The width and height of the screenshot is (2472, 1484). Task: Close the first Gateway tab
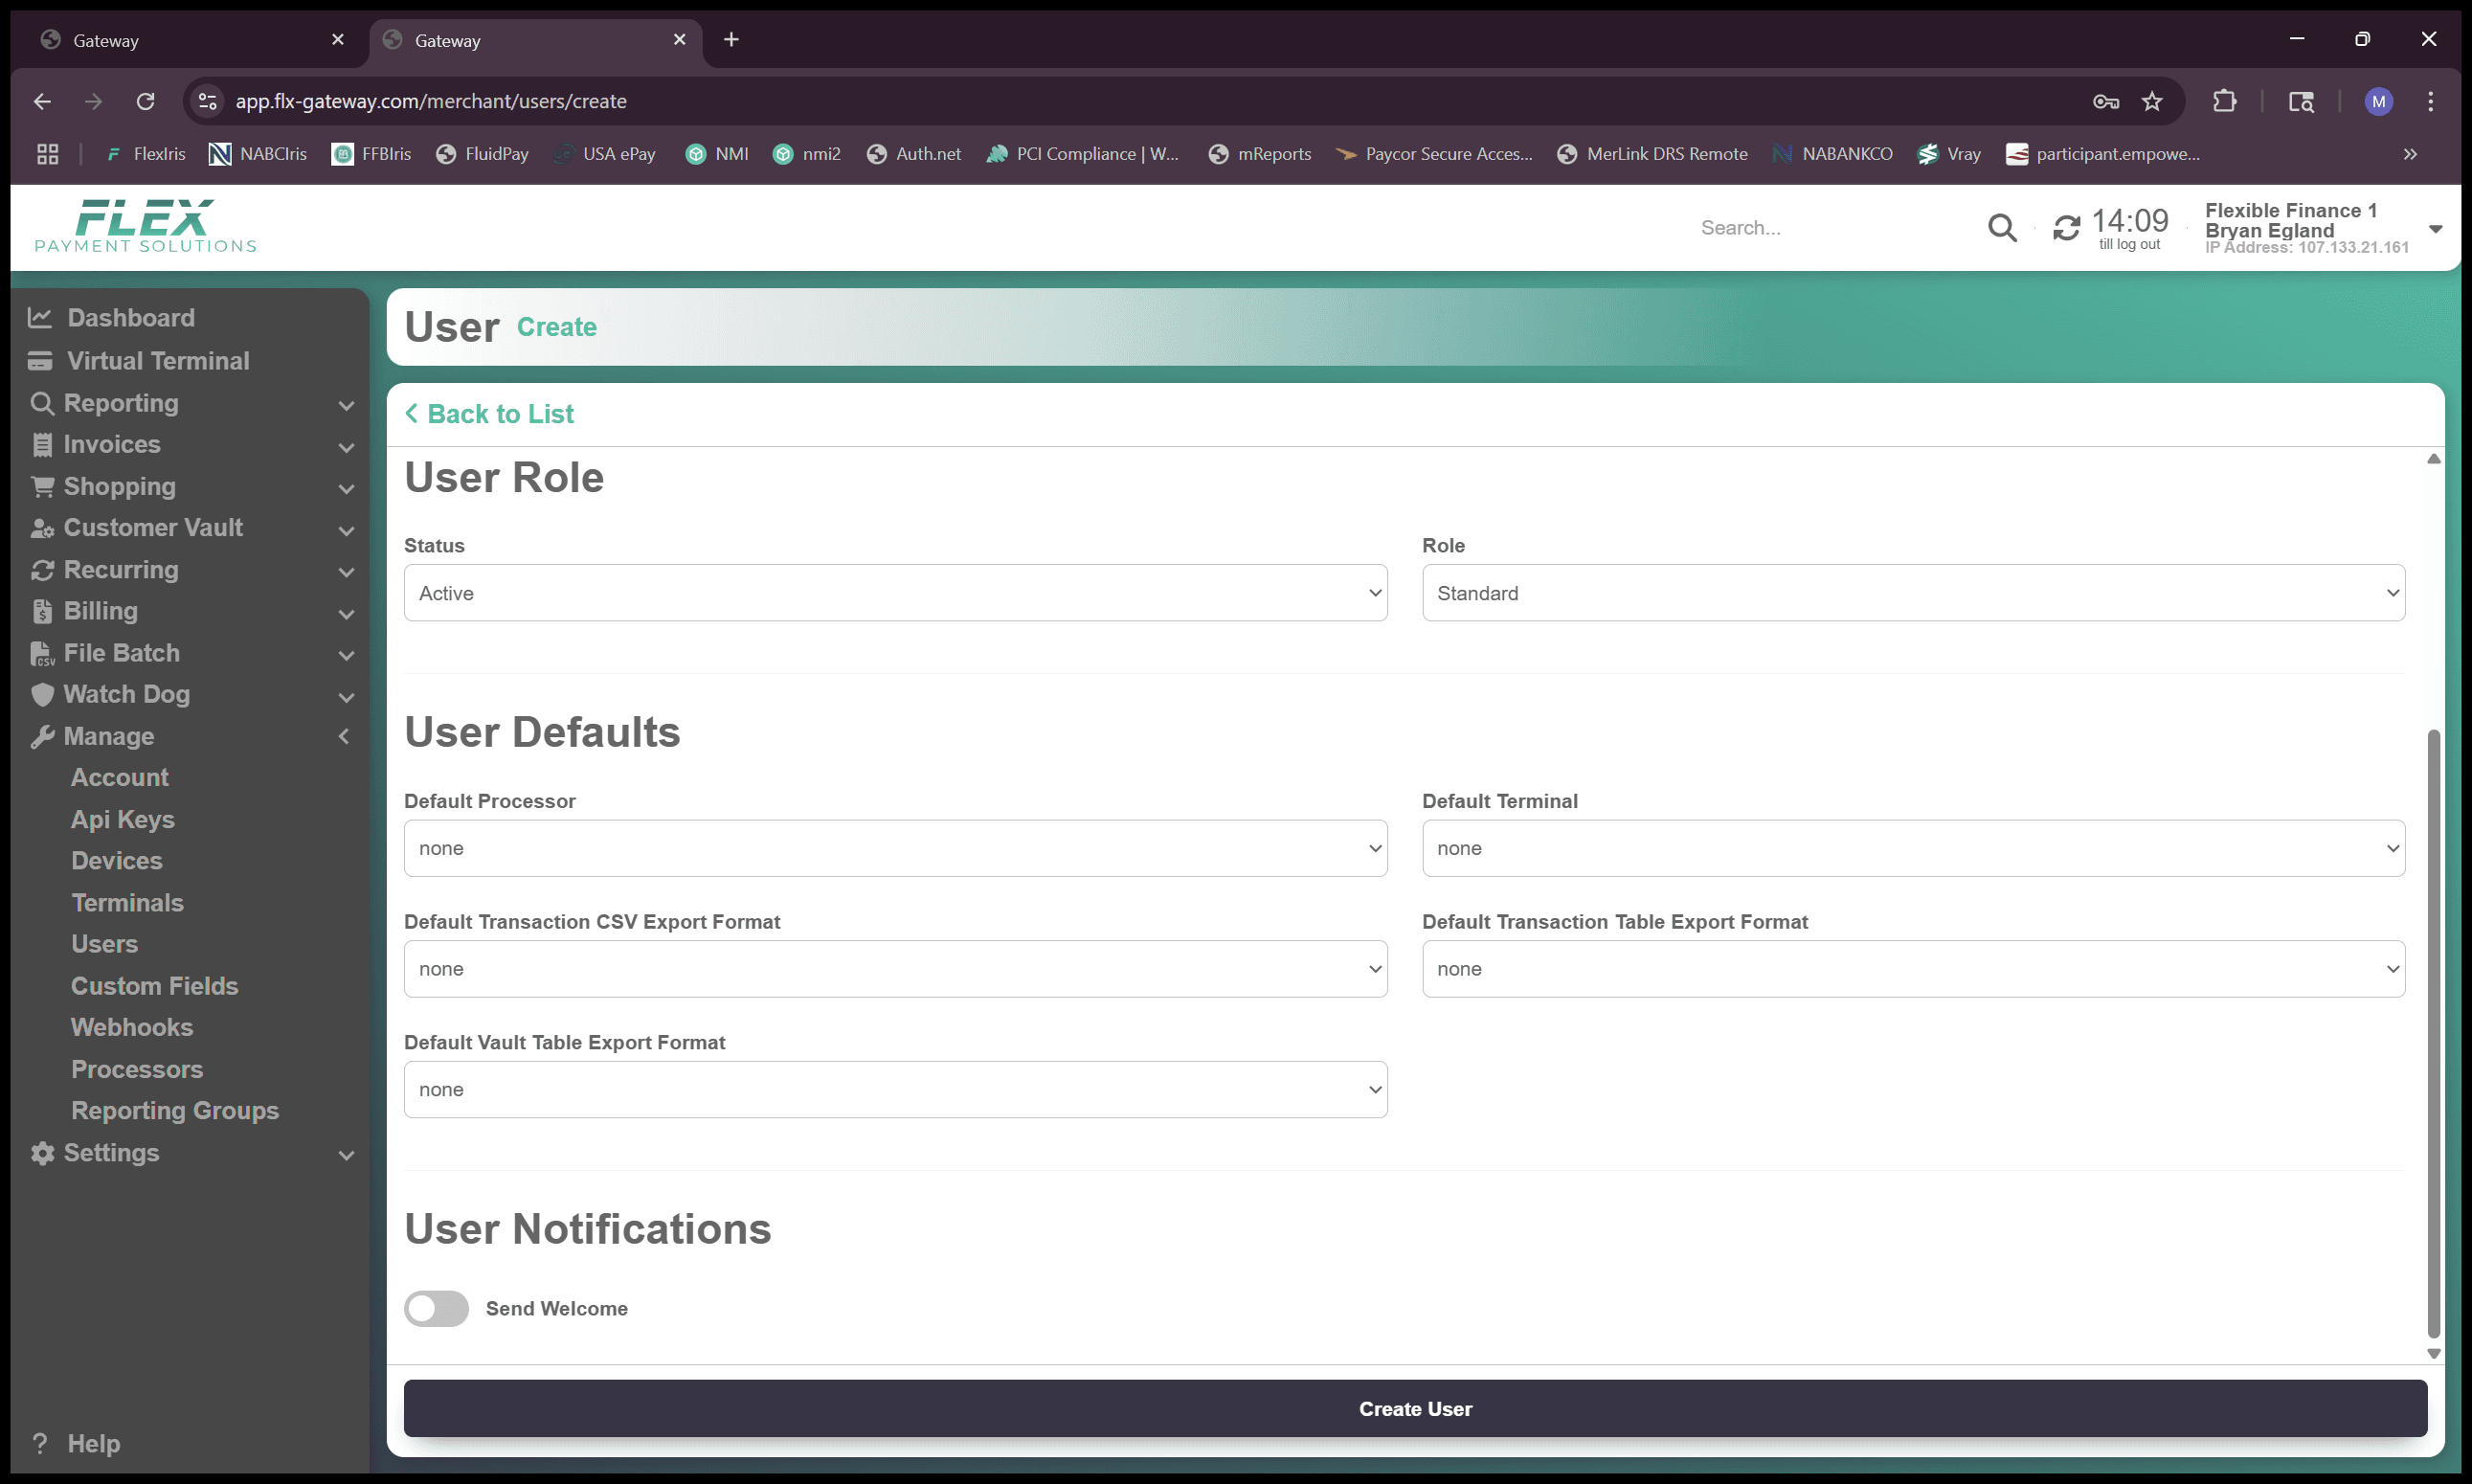click(x=337, y=39)
